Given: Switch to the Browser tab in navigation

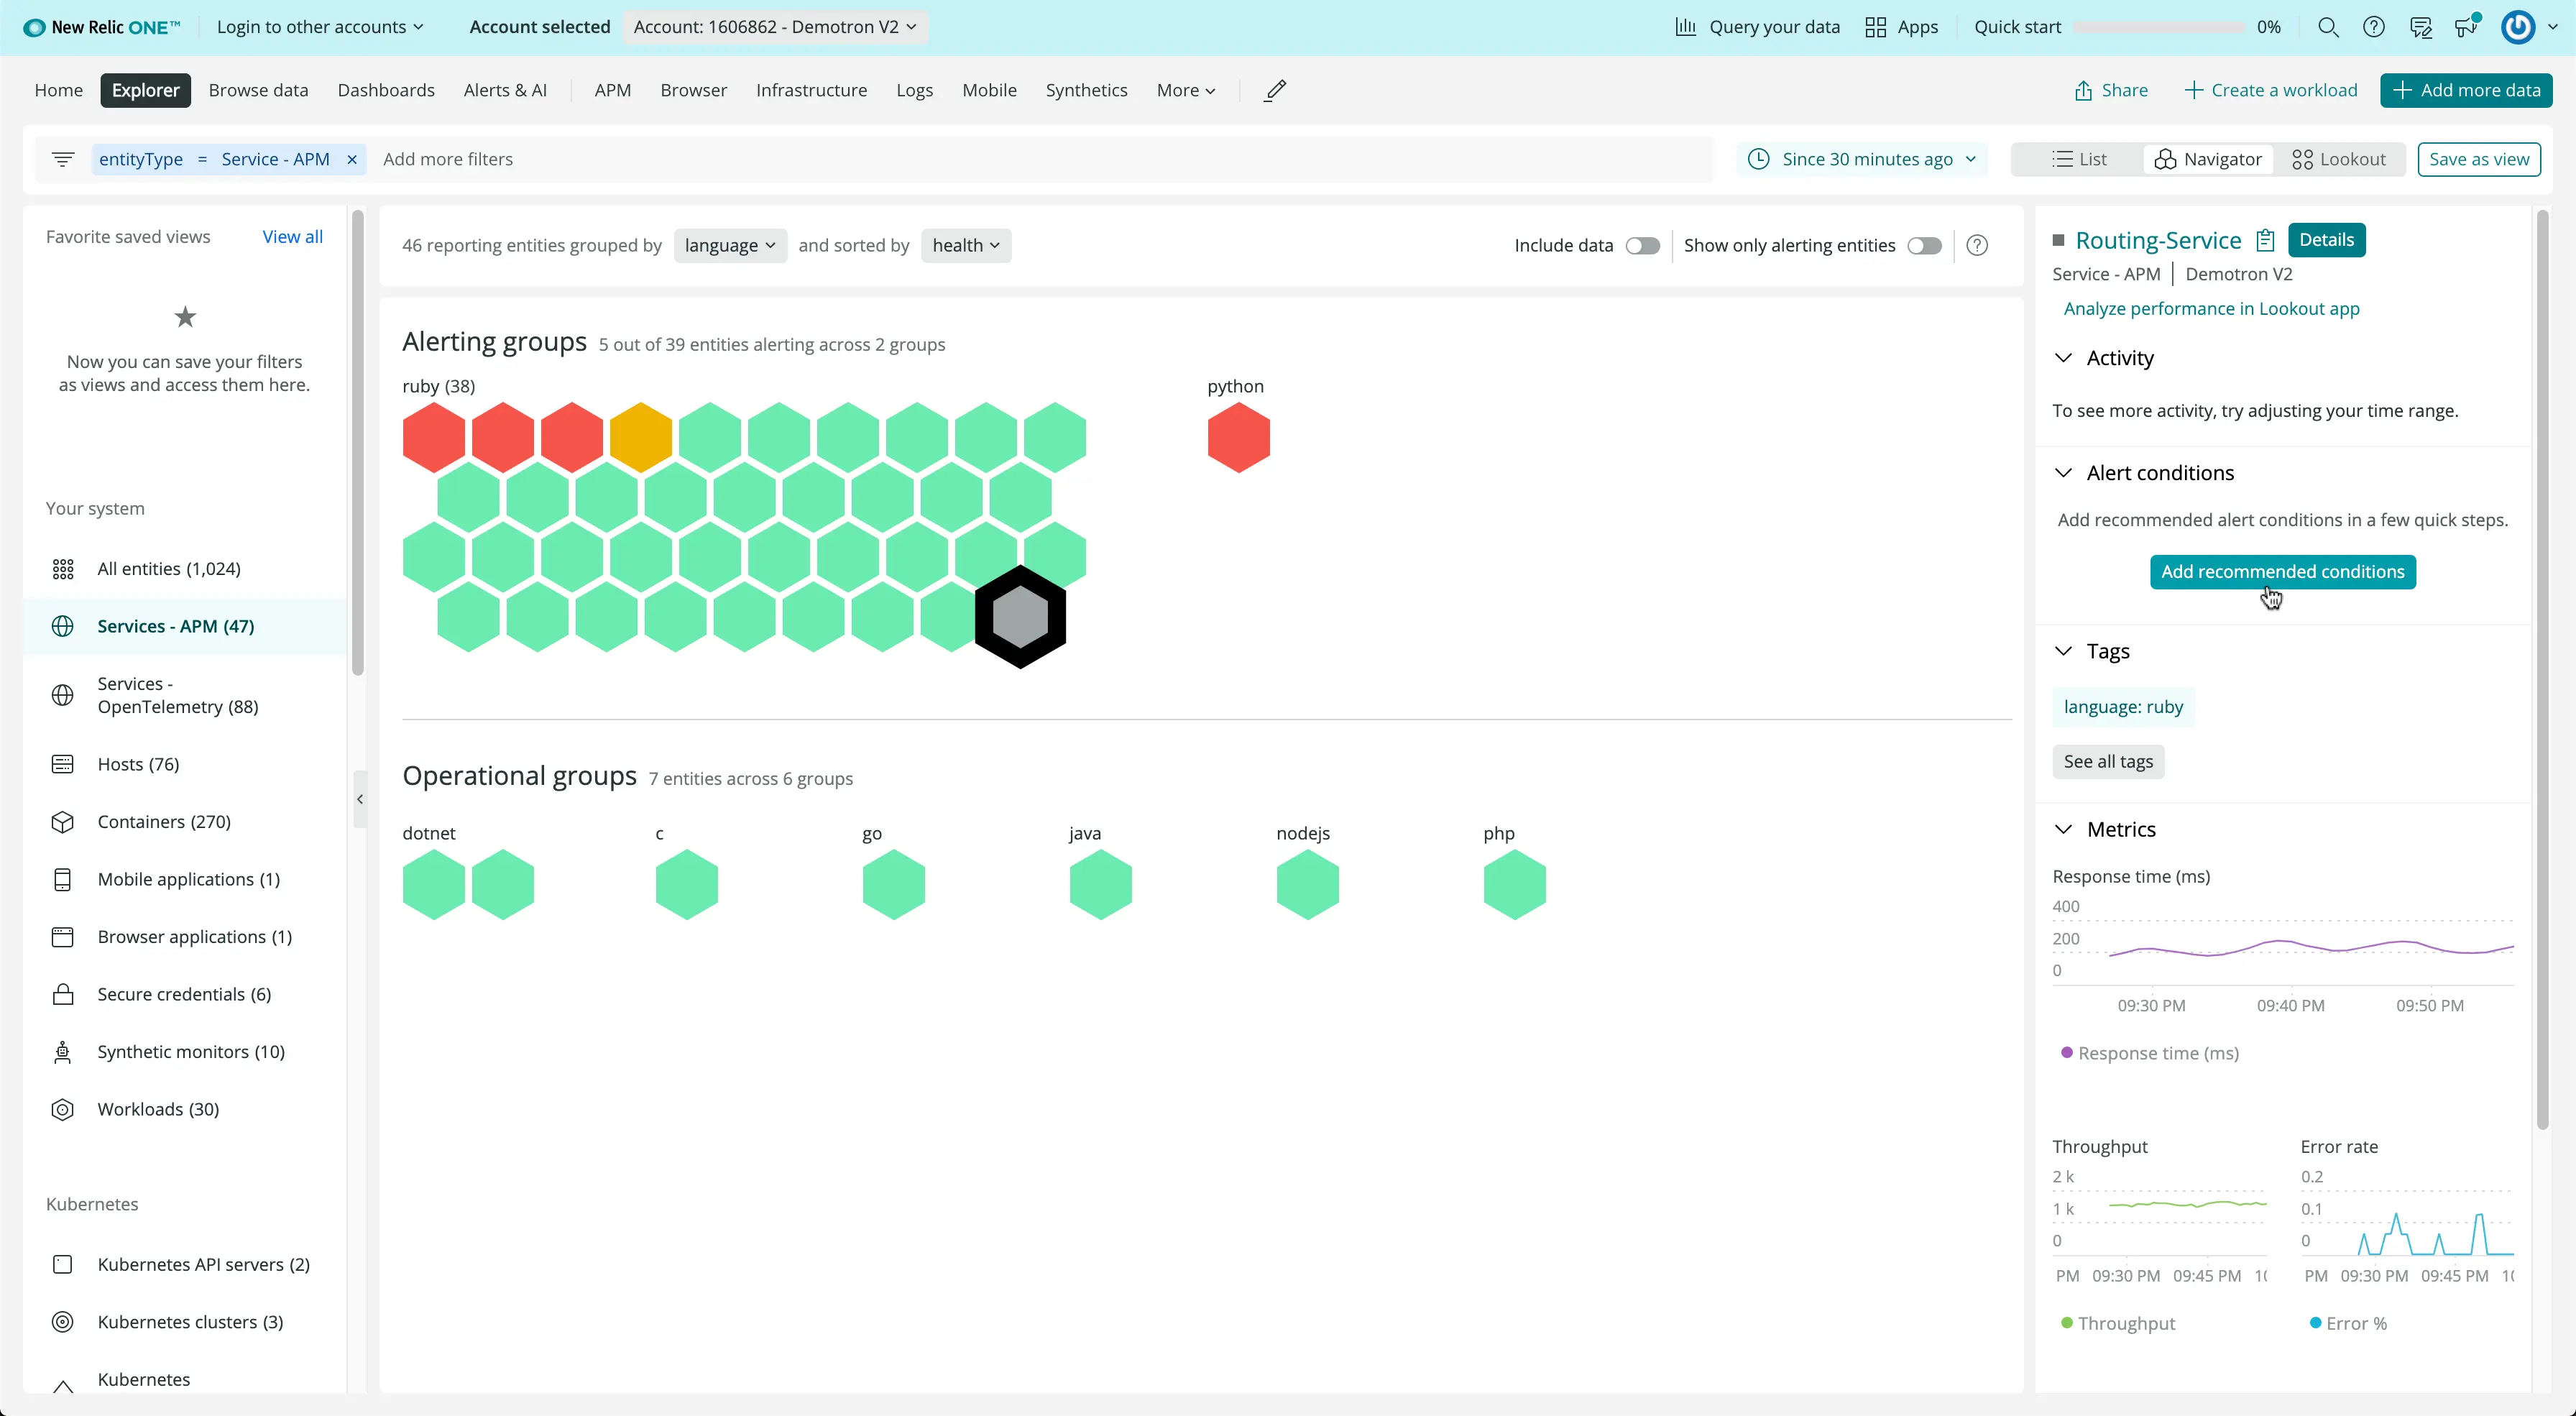Looking at the screenshot, I should 693,90.
